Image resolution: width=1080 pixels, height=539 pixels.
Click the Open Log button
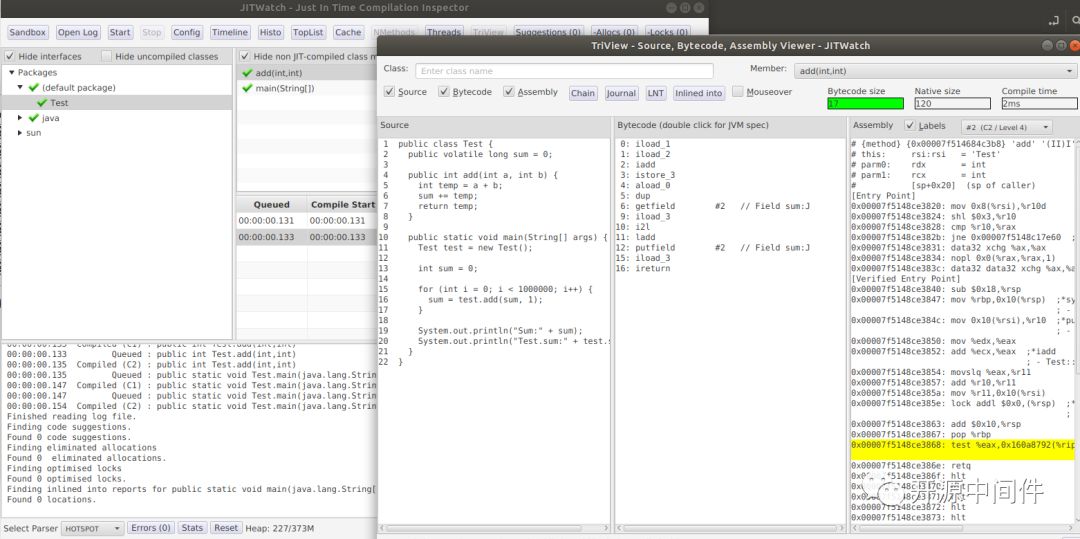pos(78,32)
